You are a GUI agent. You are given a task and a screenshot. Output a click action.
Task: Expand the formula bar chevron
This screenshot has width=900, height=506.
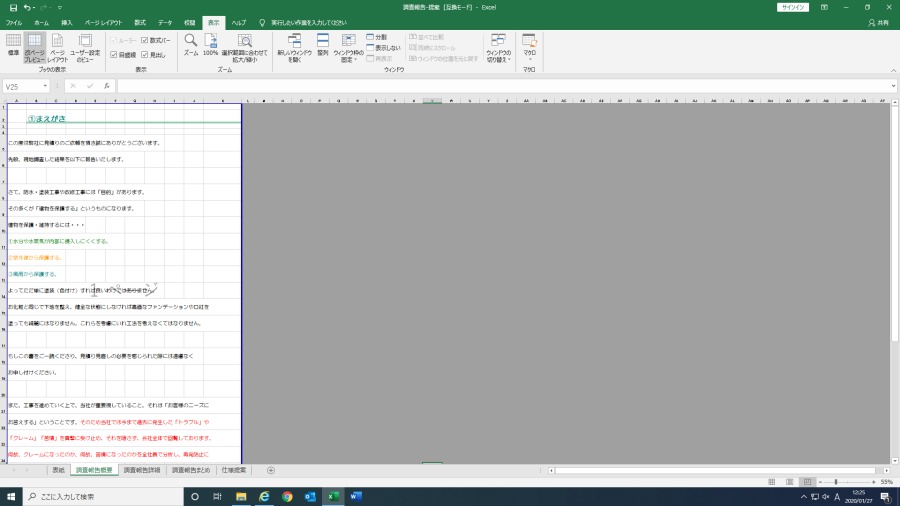coord(894,86)
